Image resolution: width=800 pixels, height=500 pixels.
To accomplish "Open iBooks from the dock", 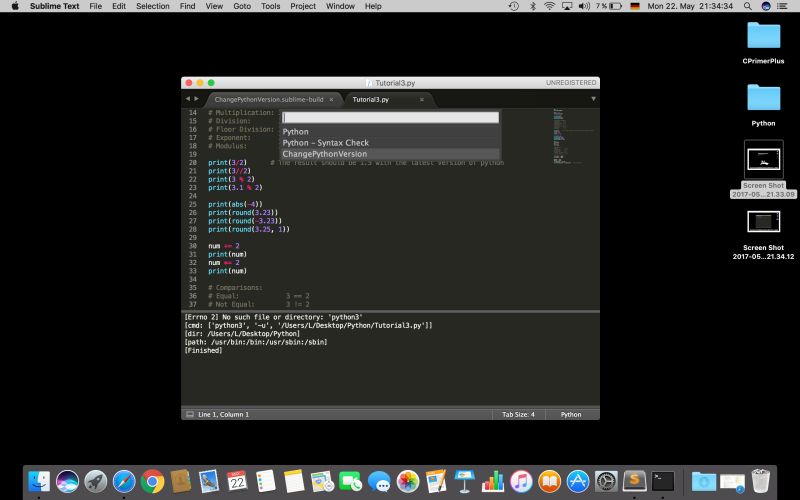I will click(x=549, y=481).
